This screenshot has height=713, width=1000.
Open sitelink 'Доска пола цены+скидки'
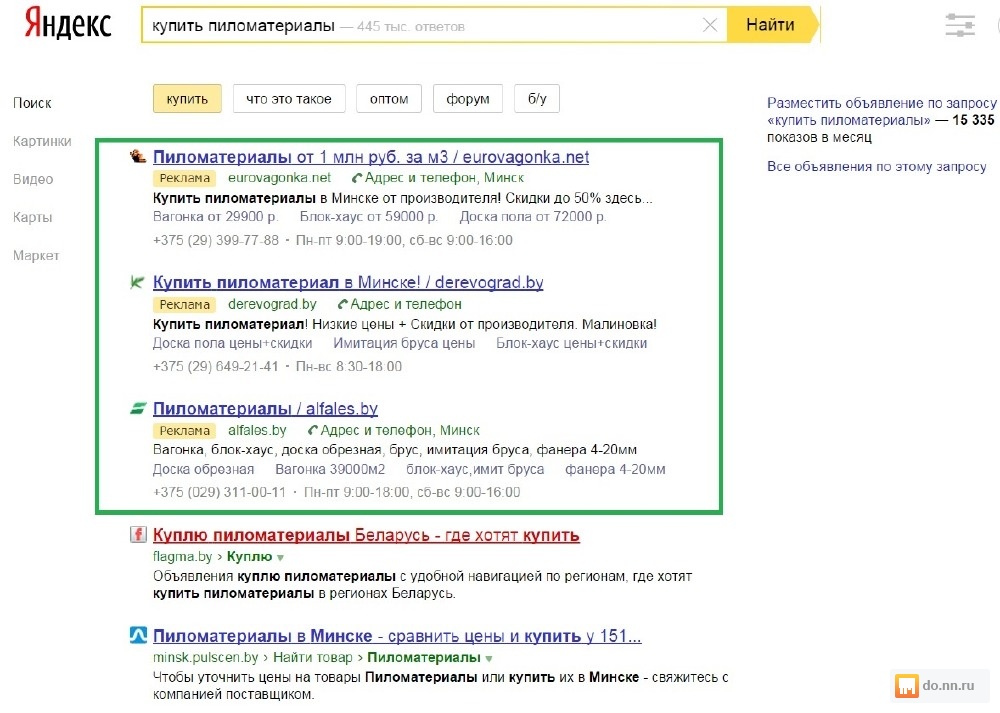[232, 343]
